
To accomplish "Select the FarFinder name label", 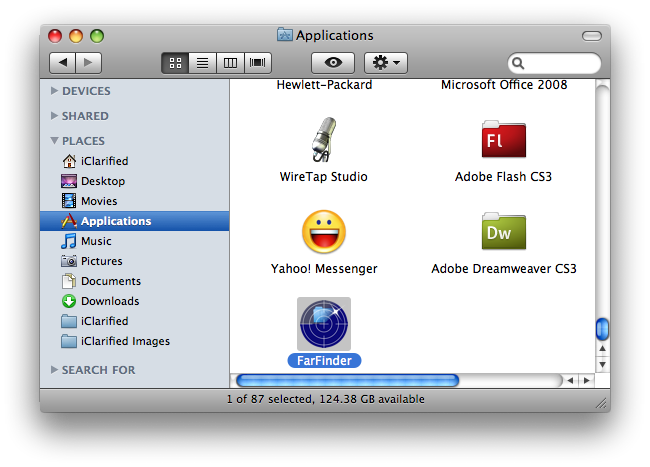I will coord(324,361).
